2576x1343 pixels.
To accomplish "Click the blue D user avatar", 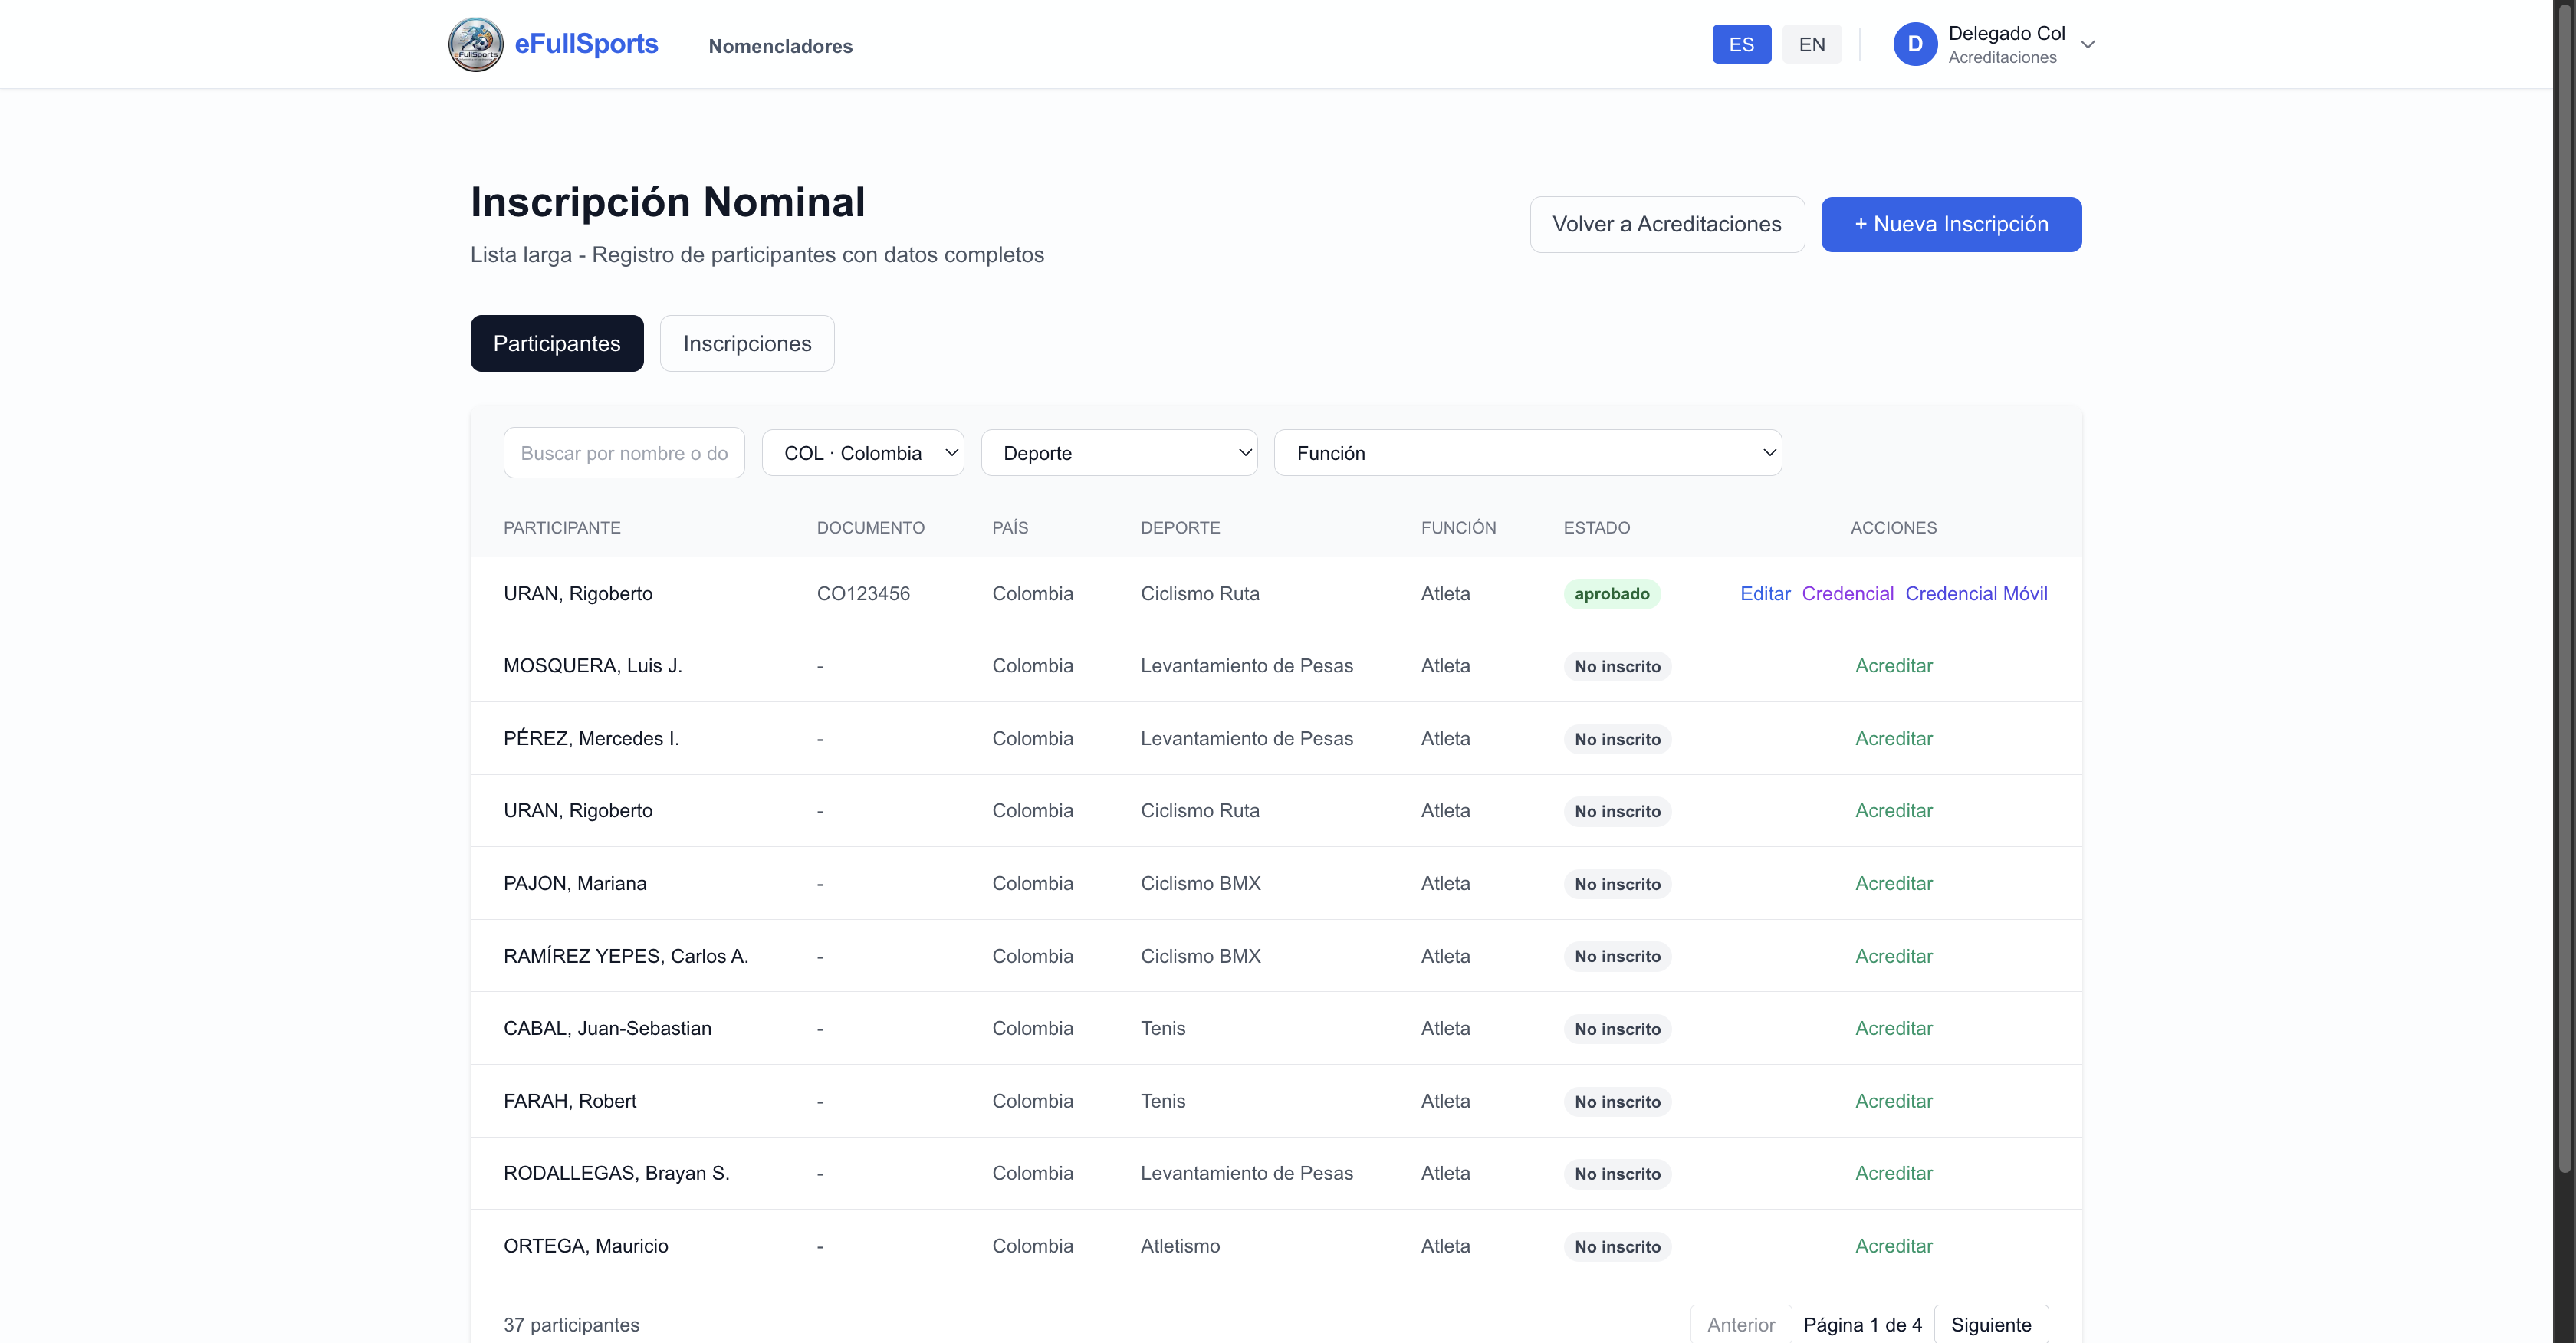I will pos(1914,44).
